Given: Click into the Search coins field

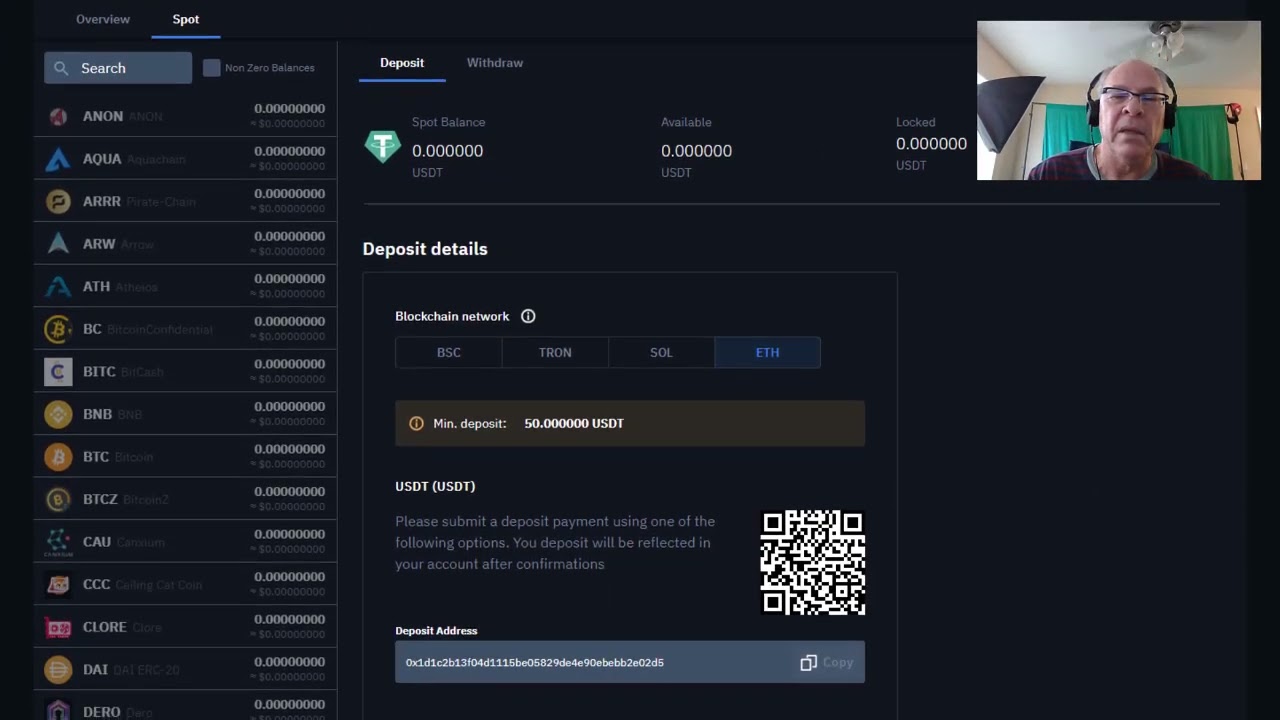Looking at the screenshot, I should 118,68.
